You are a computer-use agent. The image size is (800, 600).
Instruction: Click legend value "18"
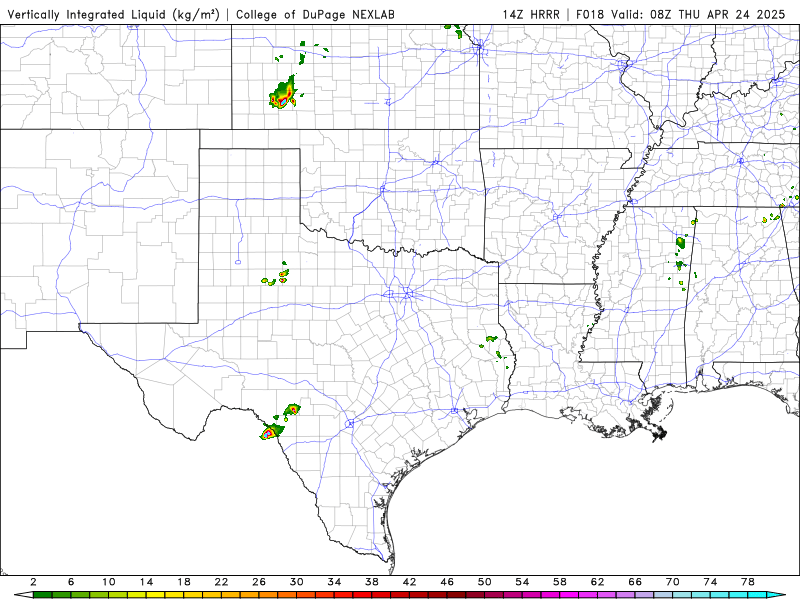[184, 582]
